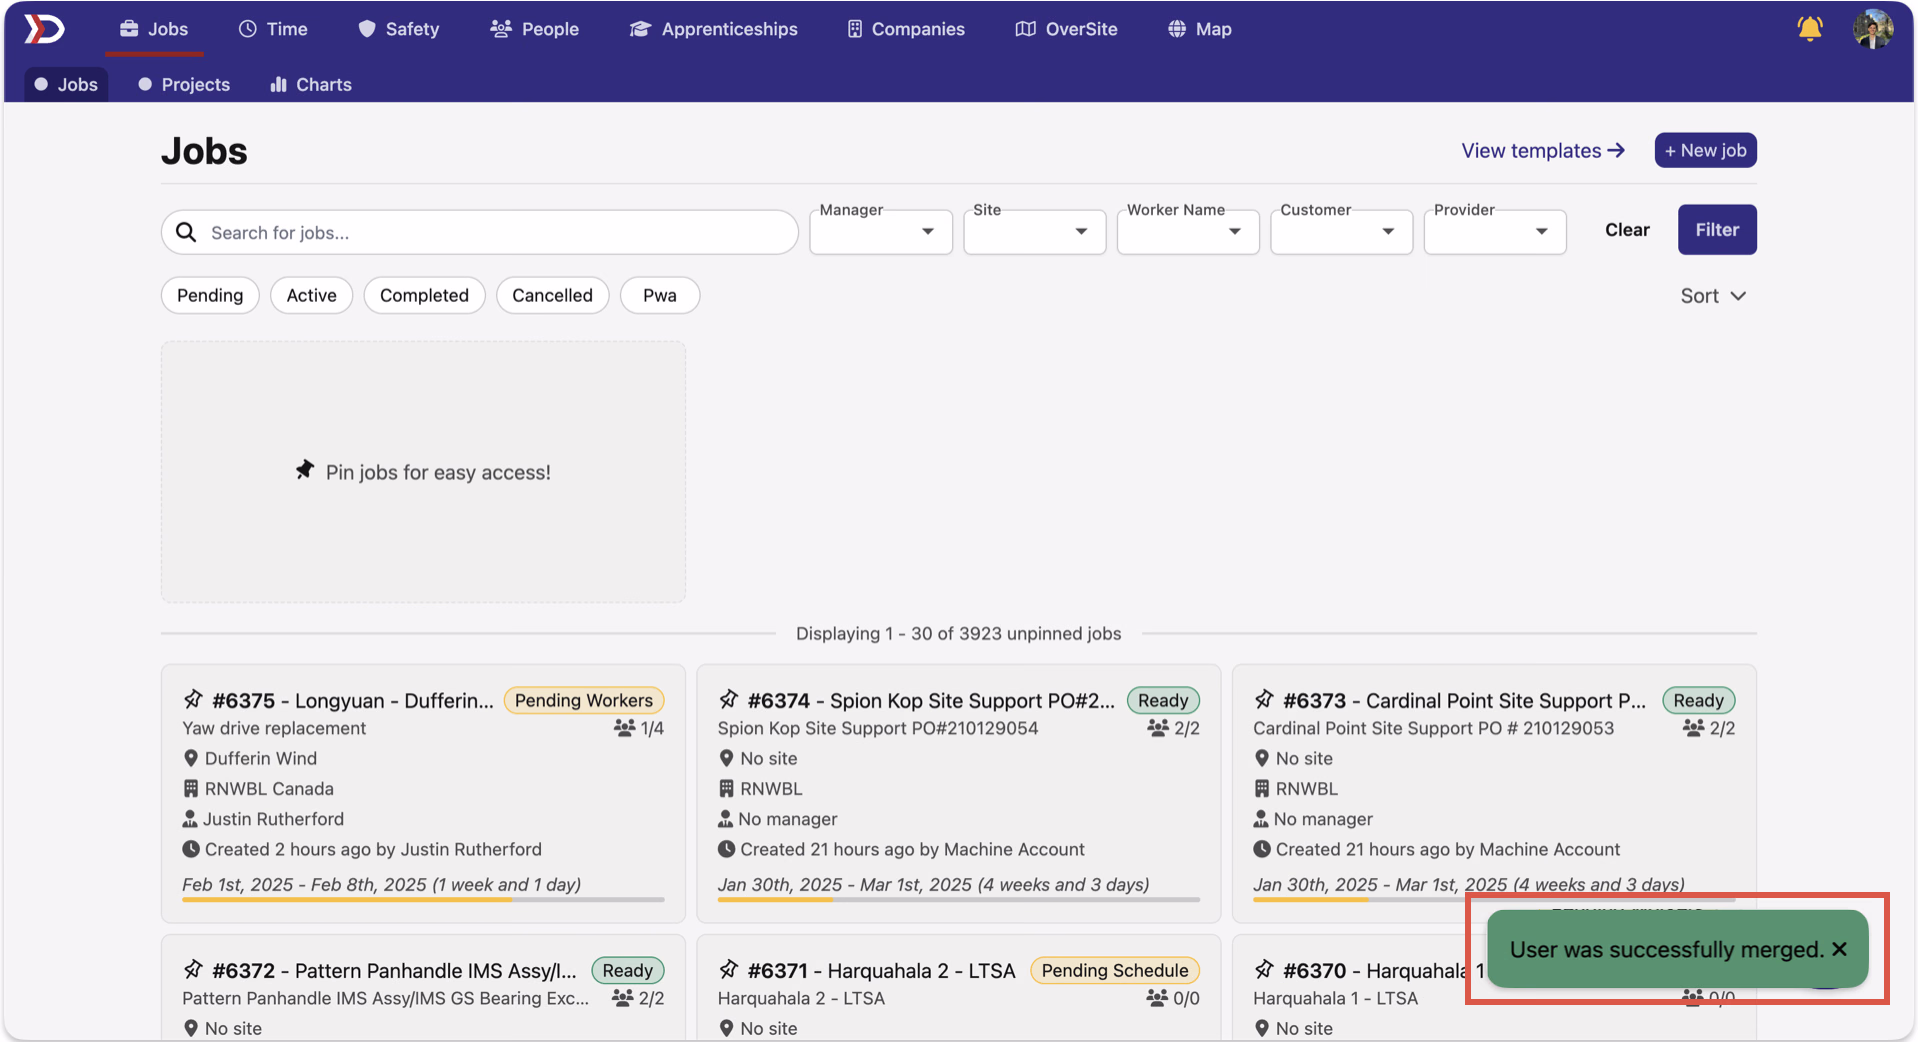Click the + New job button
The image size is (1918, 1042).
click(x=1705, y=150)
